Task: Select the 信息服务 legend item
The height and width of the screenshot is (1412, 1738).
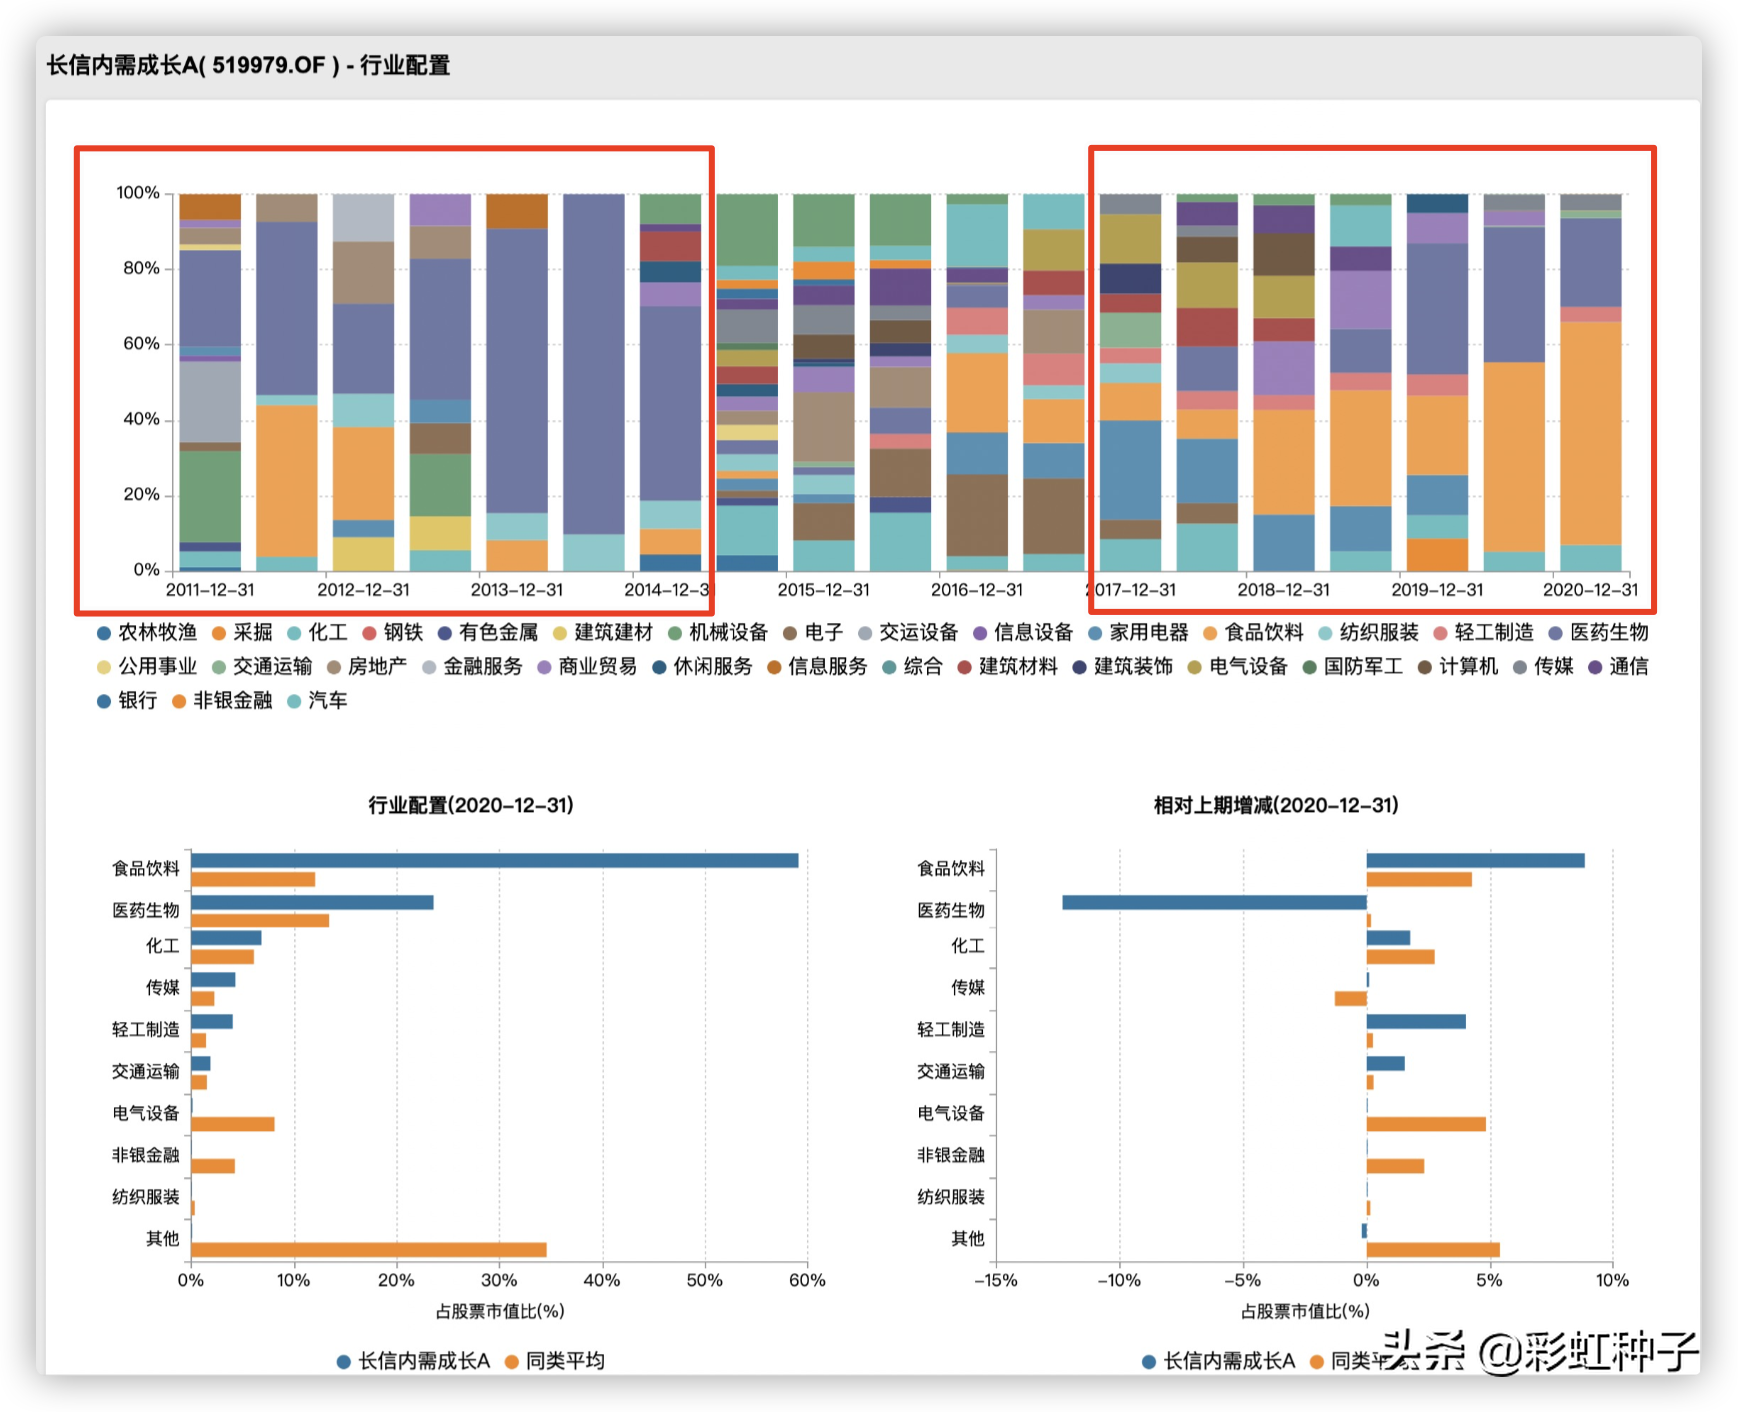Action: (817, 666)
